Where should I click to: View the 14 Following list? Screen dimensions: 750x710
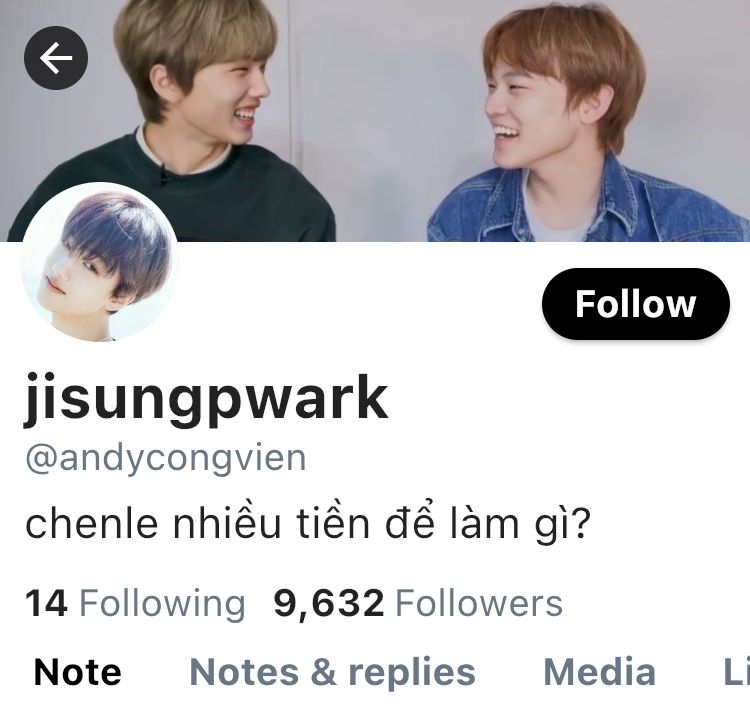pyautogui.click(x=135, y=603)
